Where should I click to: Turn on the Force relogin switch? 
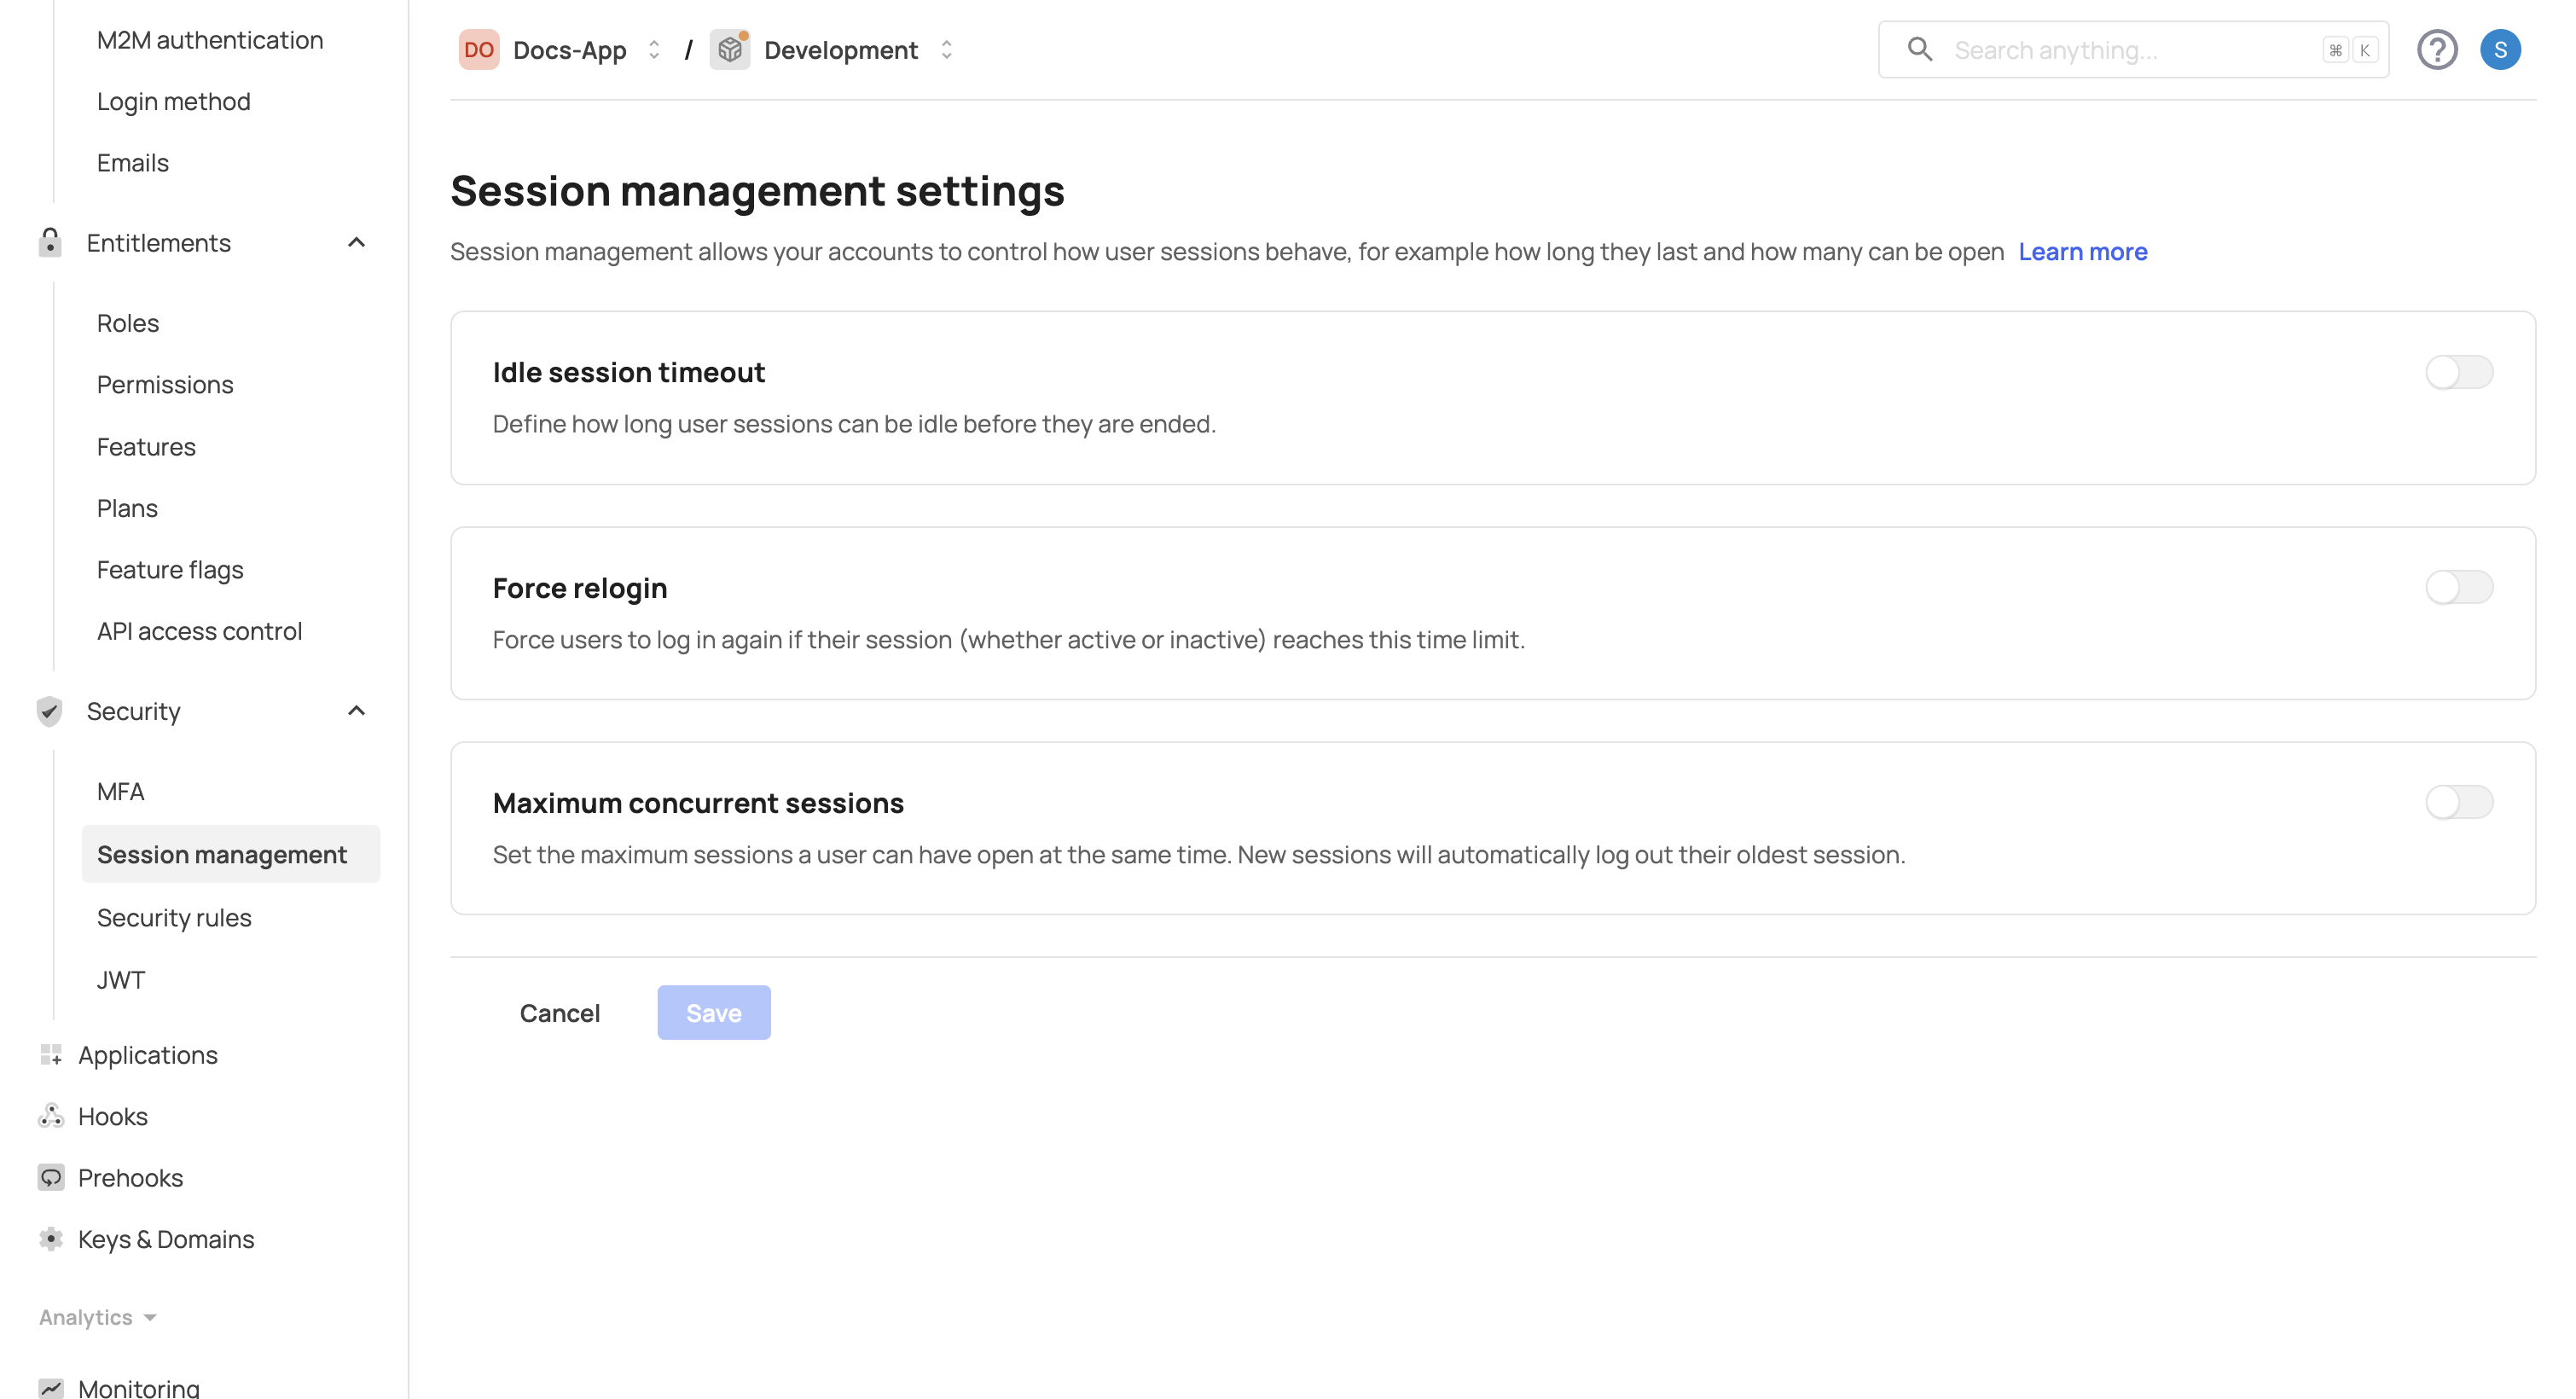pos(2458,587)
